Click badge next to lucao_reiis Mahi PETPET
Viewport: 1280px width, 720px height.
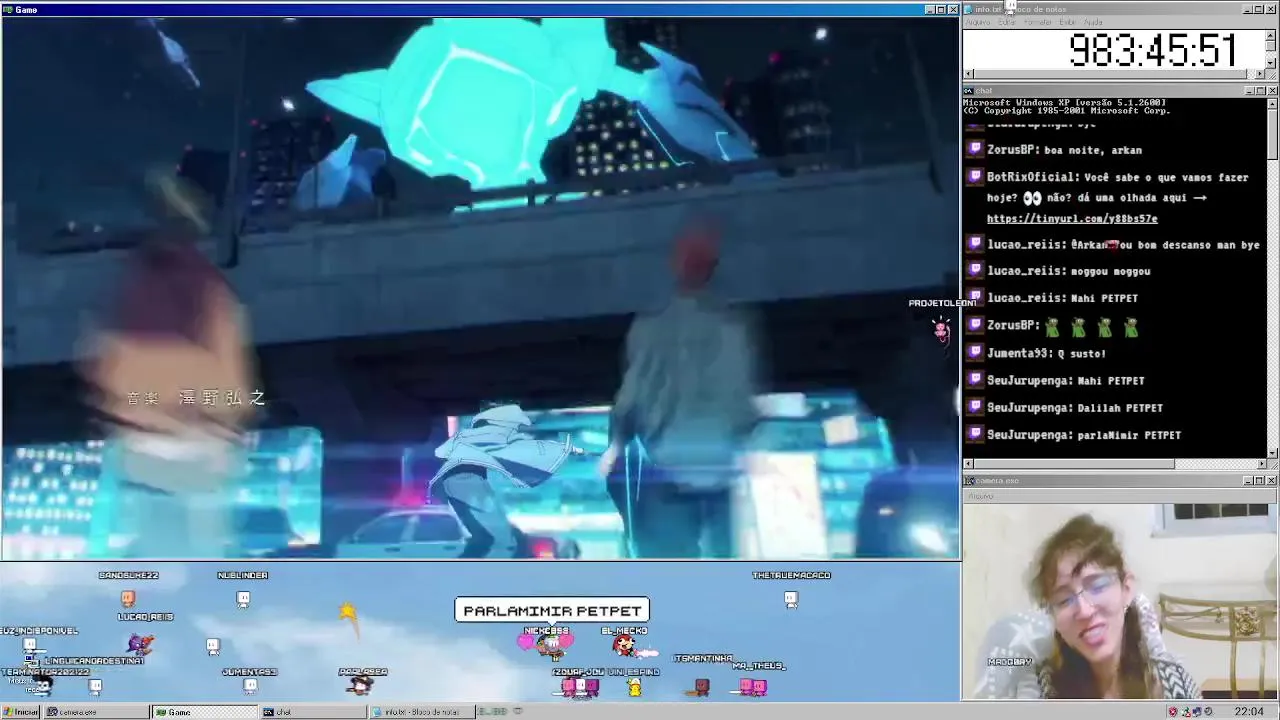(x=975, y=298)
